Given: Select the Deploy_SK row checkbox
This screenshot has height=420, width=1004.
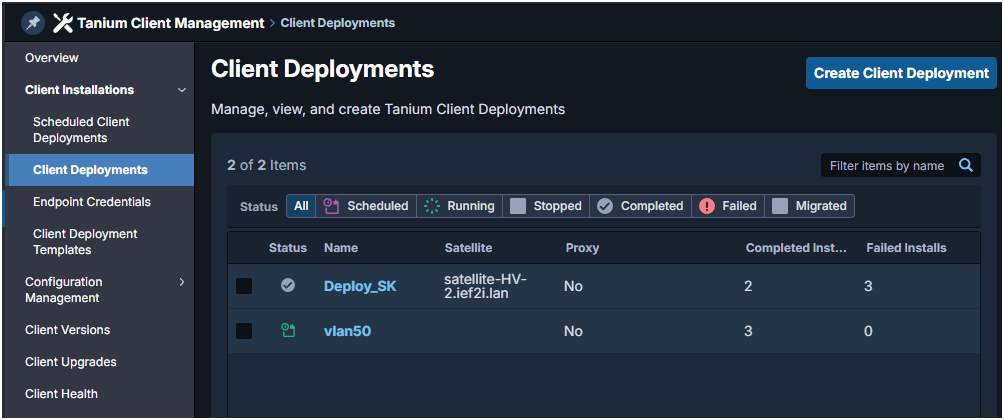Looking at the screenshot, I should pos(244,286).
